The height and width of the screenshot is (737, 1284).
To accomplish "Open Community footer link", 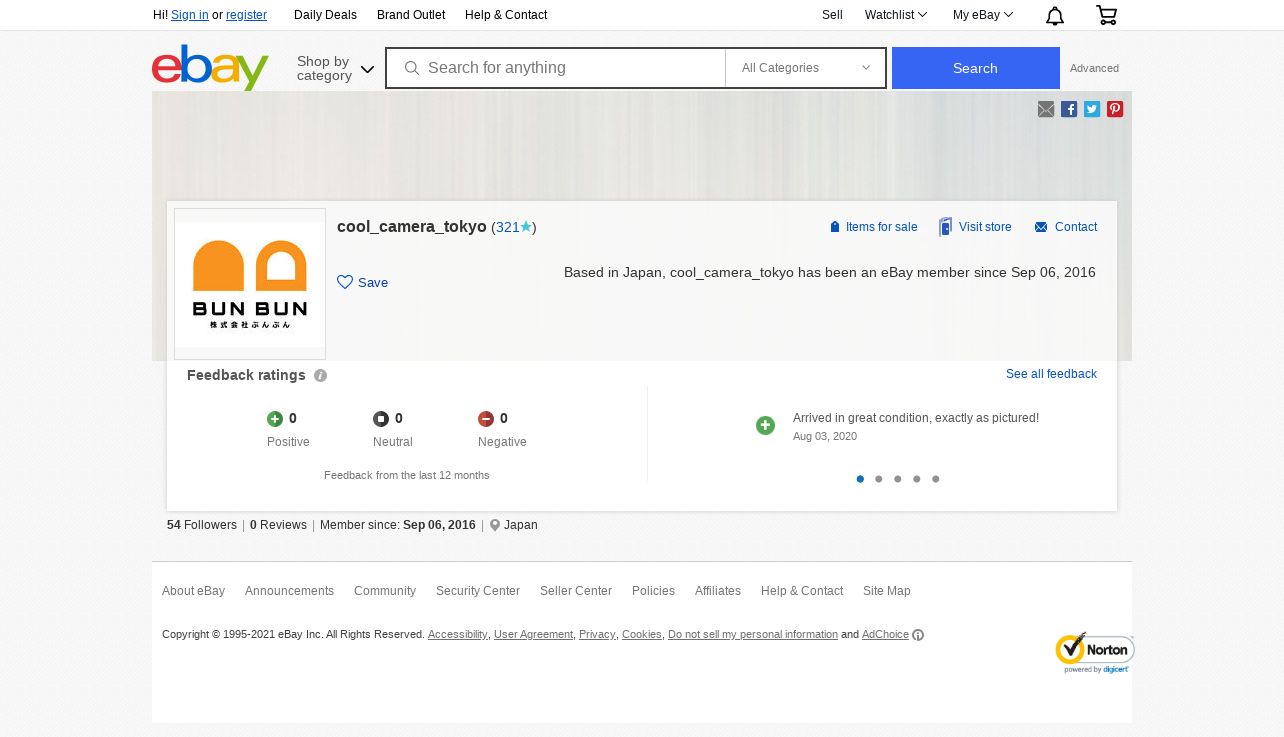I will click(385, 591).
